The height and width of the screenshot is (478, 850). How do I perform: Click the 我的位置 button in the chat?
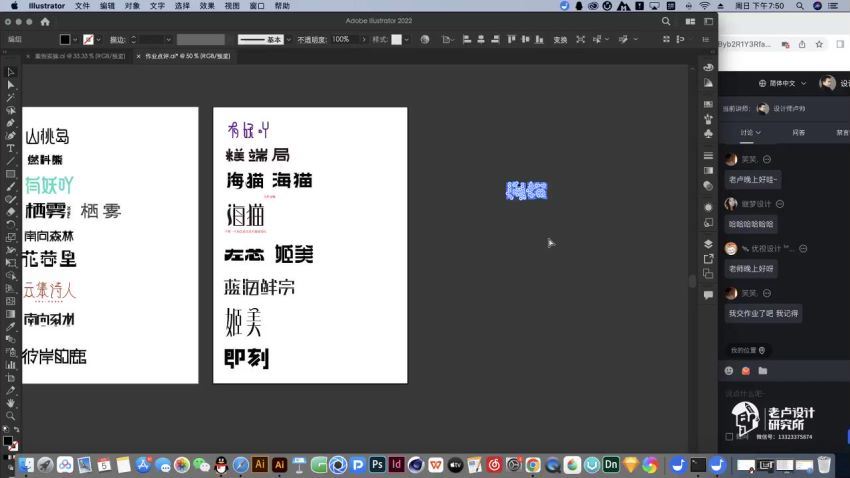(x=747, y=351)
